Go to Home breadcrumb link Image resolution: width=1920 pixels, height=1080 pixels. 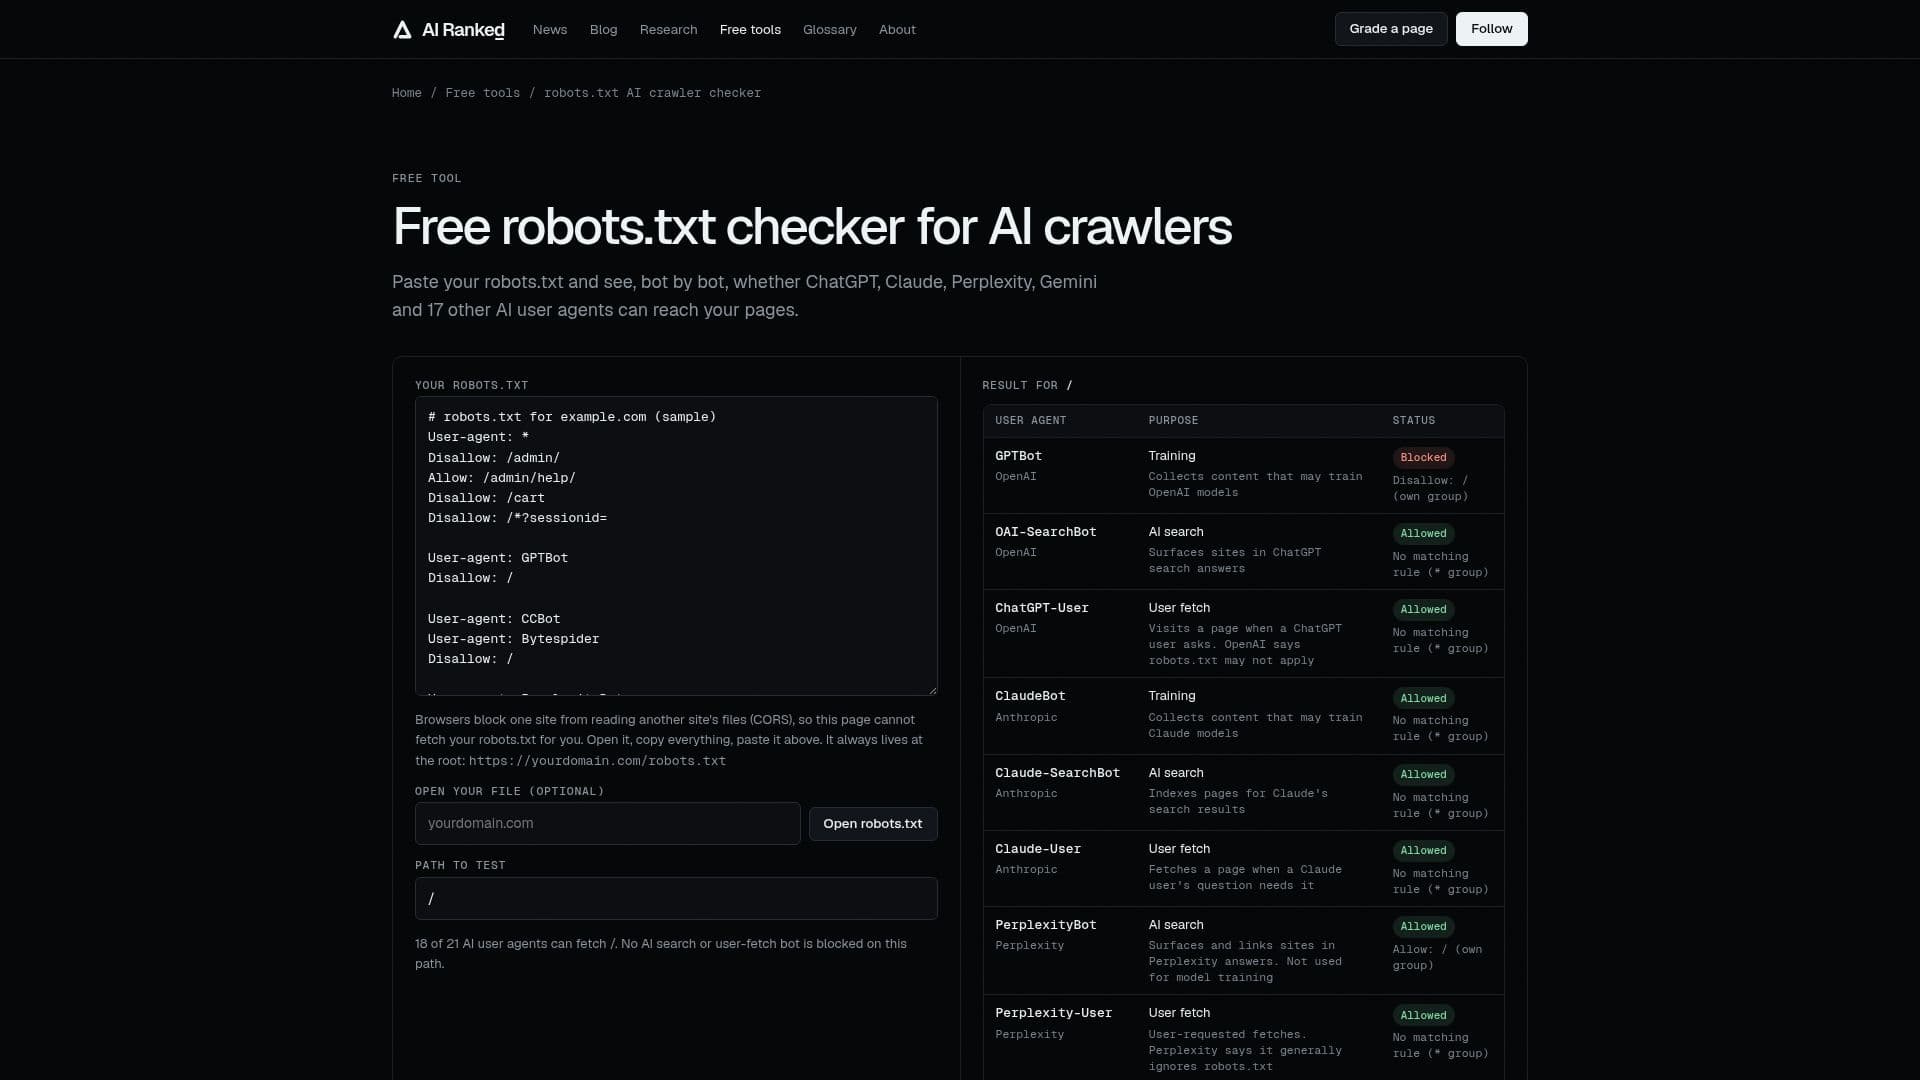pyautogui.click(x=407, y=93)
